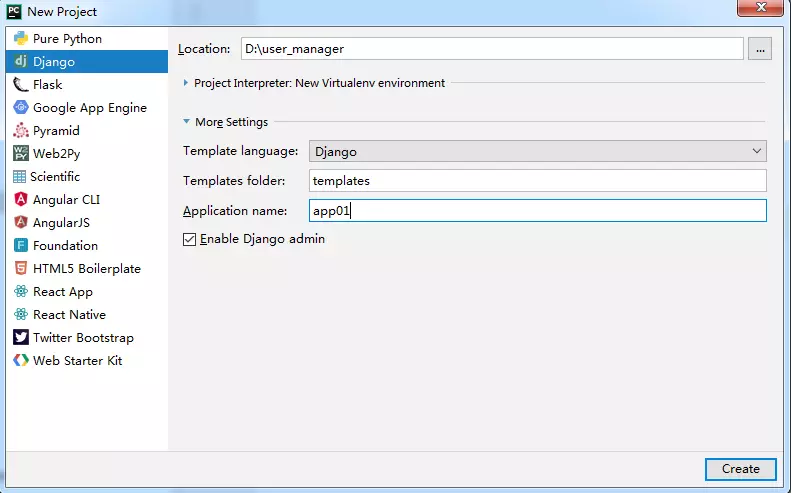This screenshot has height=493, width=791.
Task: Click the Twitter Bootstrap bird icon
Action: (21, 338)
